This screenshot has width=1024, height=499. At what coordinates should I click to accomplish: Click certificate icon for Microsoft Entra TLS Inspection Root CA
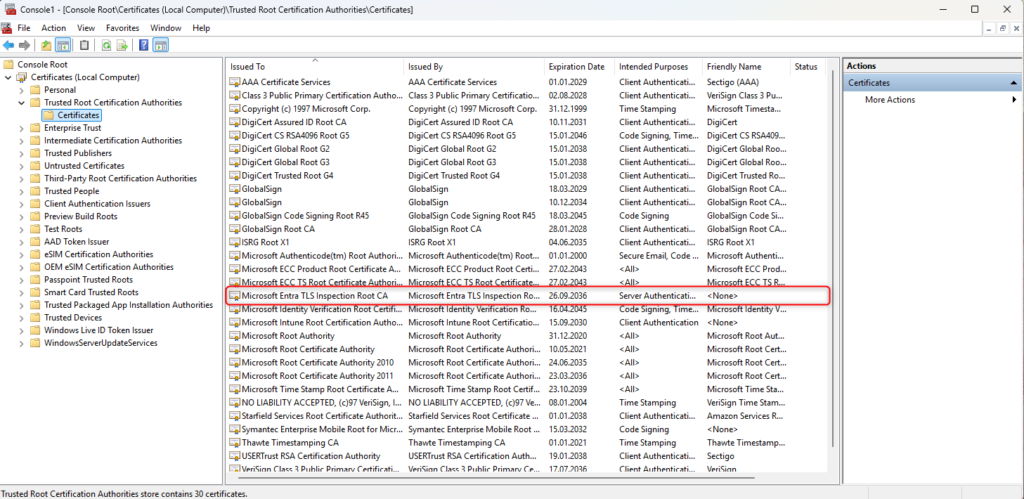pyautogui.click(x=235, y=296)
